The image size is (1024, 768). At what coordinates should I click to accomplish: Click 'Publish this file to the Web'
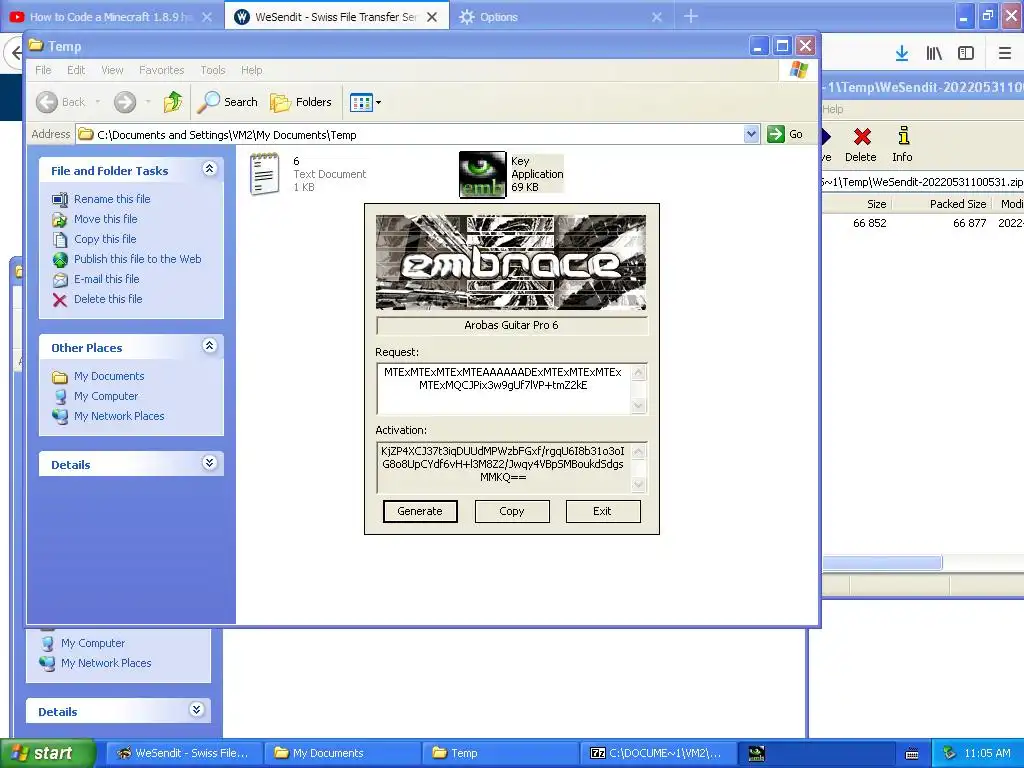[x=137, y=259]
